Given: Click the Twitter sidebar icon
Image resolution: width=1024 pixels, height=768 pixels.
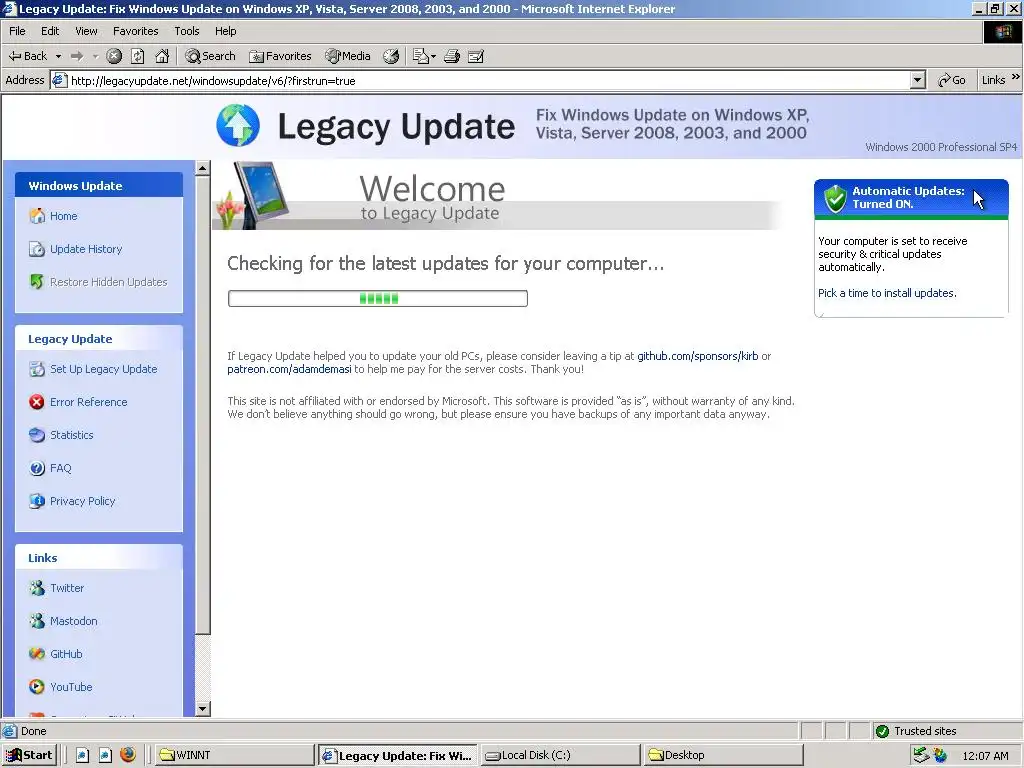Looking at the screenshot, I should [37, 588].
